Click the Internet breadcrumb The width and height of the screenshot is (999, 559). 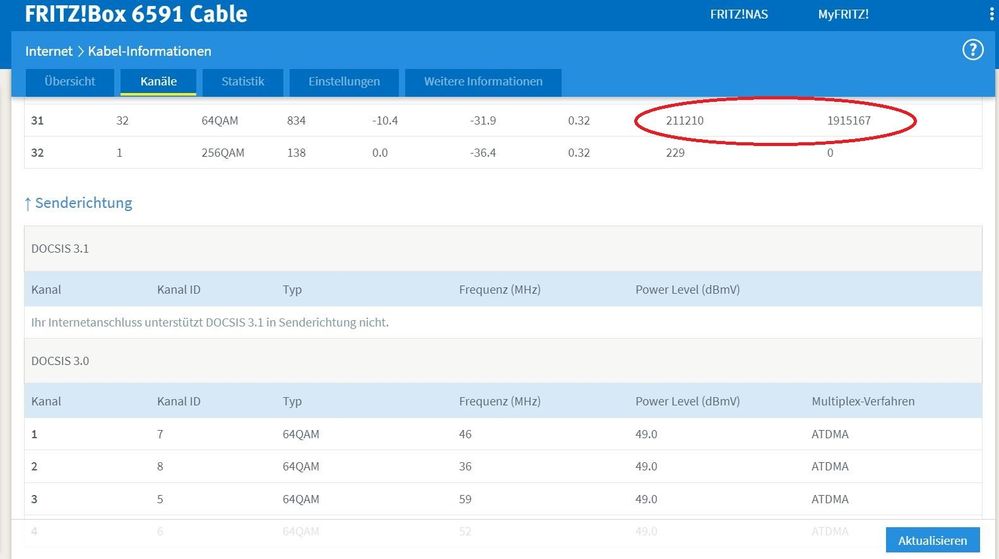click(49, 51)
